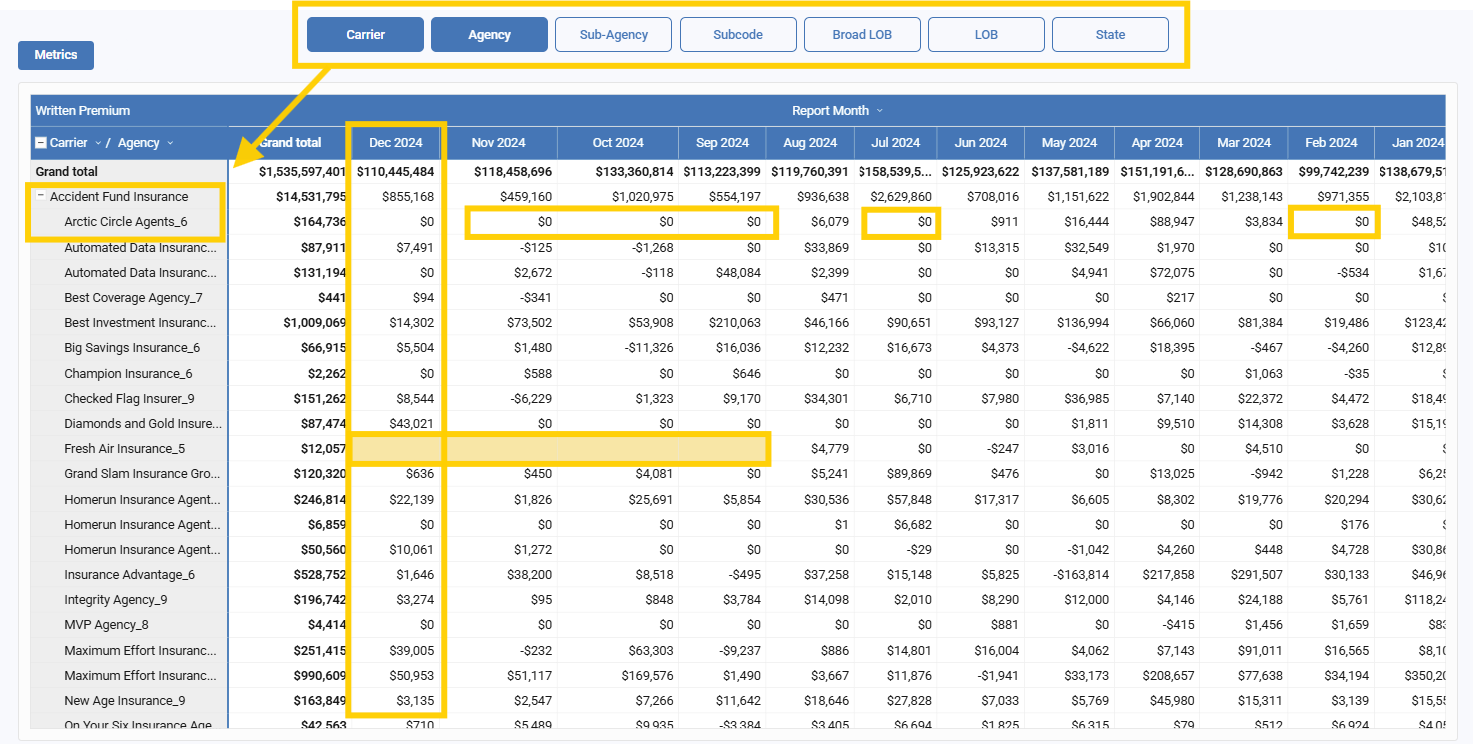Image resolution: width=1473 pixels, height=744 pixels.
Task: Open the Carrier header dropdown chevron
Action: click(98, 143)
